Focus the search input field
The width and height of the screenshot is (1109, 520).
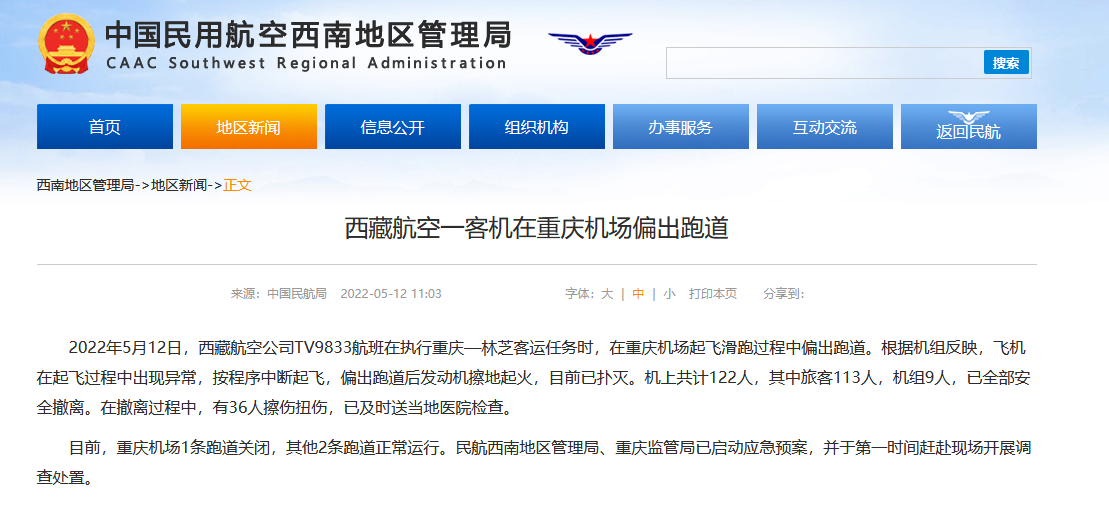[x=824, y=63]
